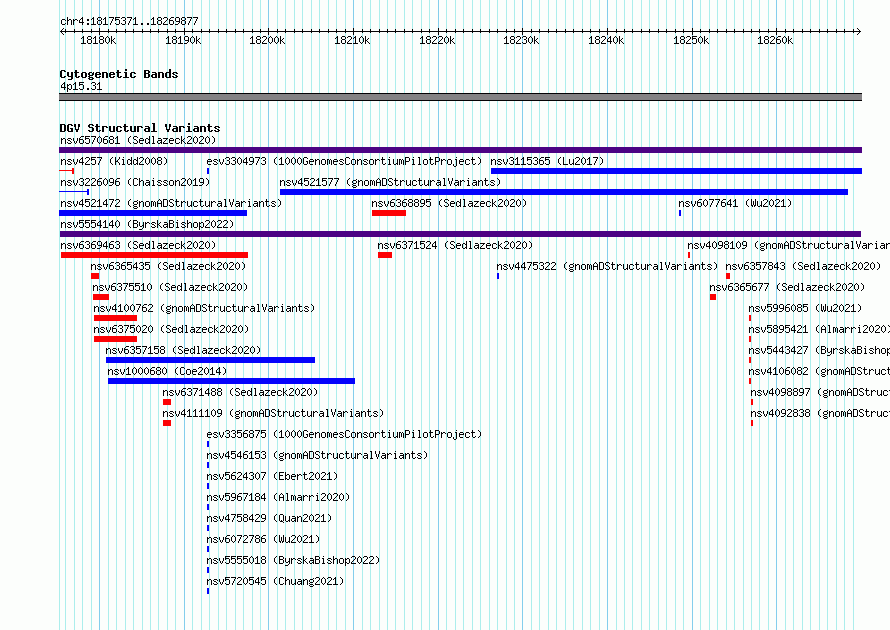Click the 18200k ruler tick label
Image resolution: width=890 pixels, height=630 pixels.
(267, 40)
